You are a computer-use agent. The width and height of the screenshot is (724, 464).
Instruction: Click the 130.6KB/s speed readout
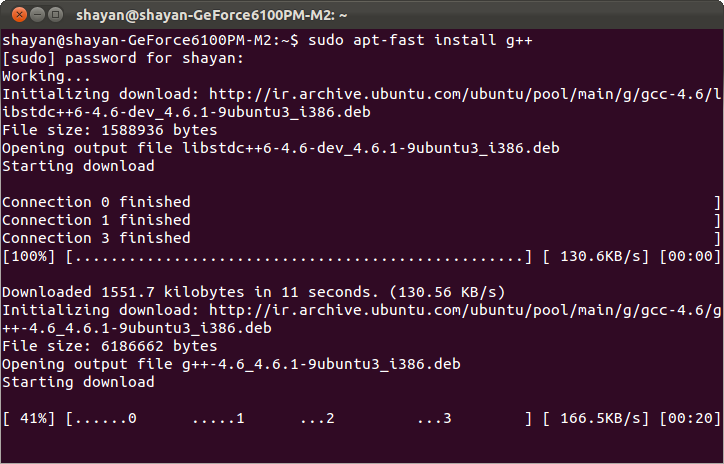(595, 256)
